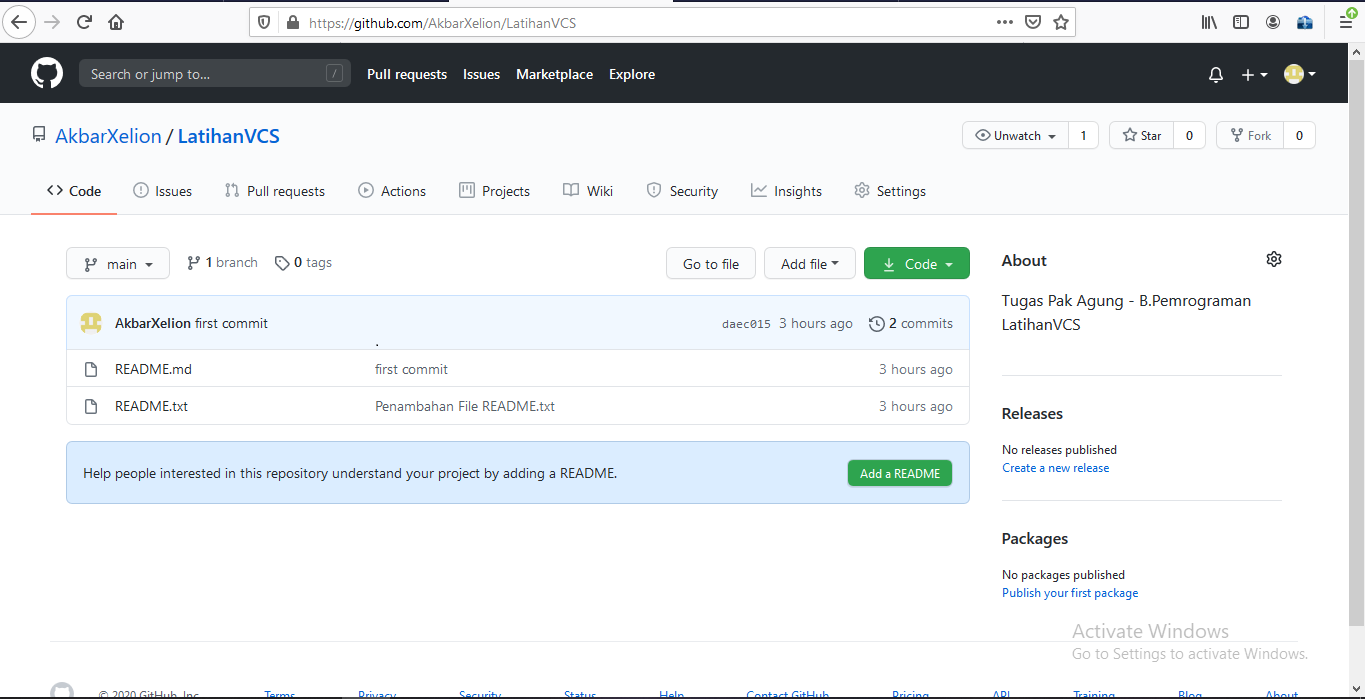
Task: Go to Marketplace
Action: point(554,74)
